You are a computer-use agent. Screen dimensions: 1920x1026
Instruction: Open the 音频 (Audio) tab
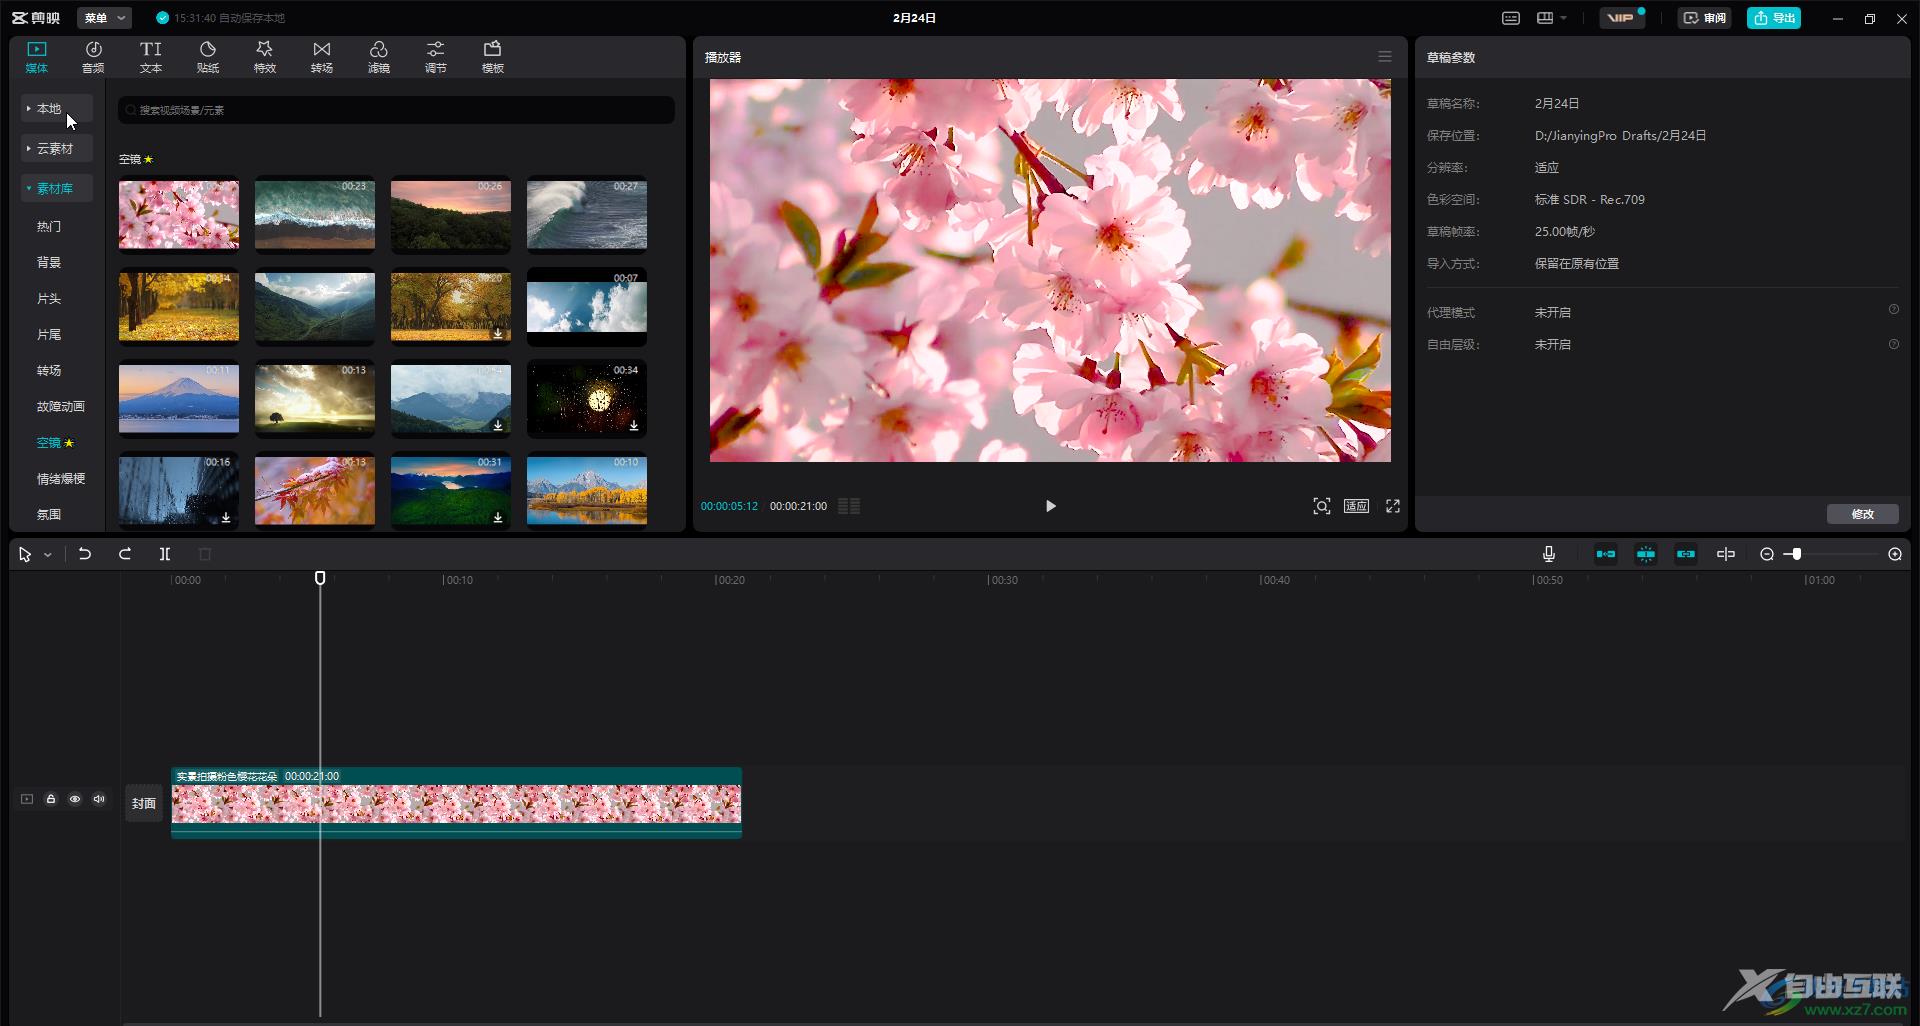coord(93,57)
